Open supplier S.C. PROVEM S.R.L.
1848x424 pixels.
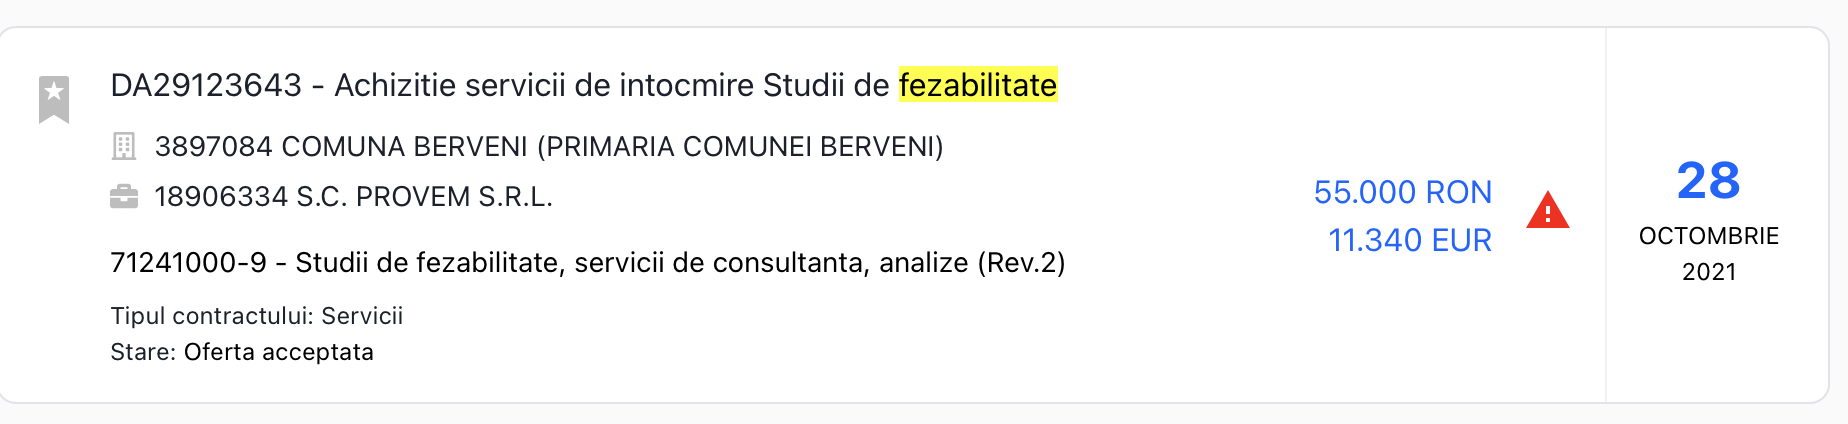click(424, 197)
